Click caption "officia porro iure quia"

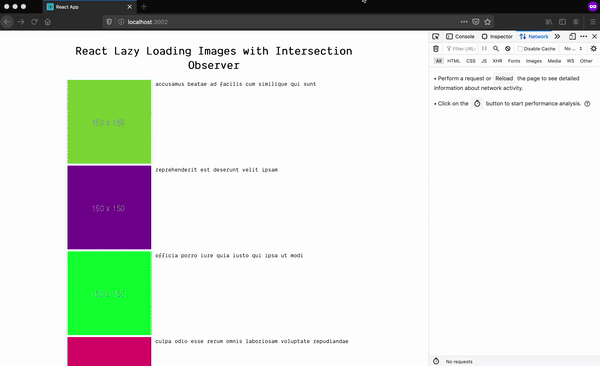tap(192, 256)
